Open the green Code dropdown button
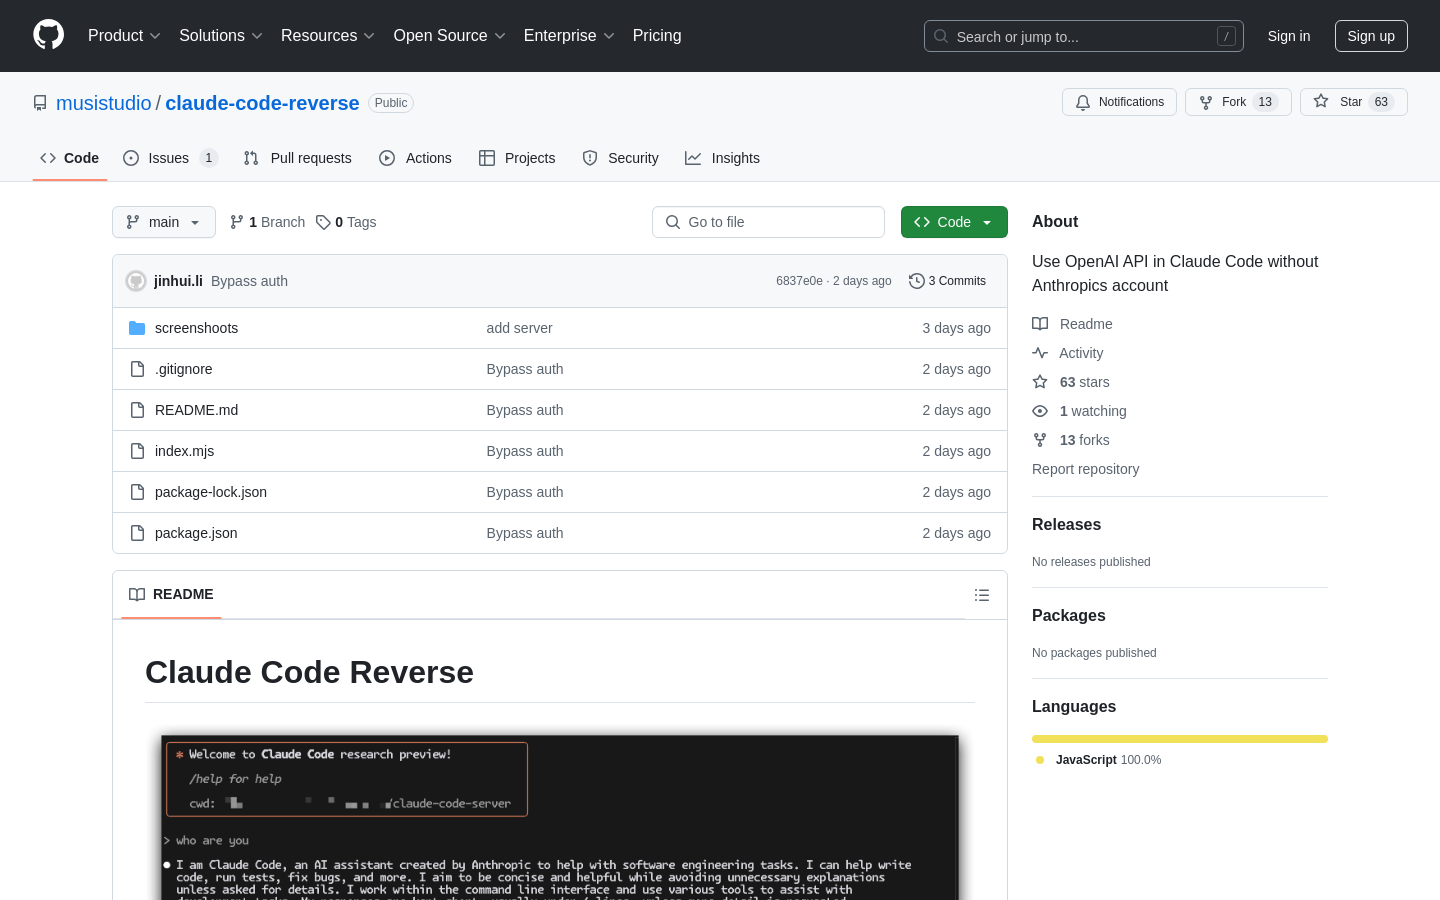 coord(954,222)
